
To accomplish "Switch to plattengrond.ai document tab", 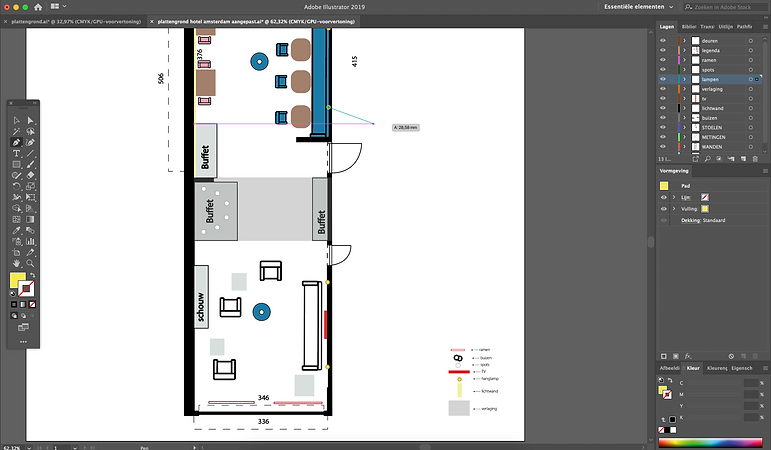I will [x=76, y=22].
